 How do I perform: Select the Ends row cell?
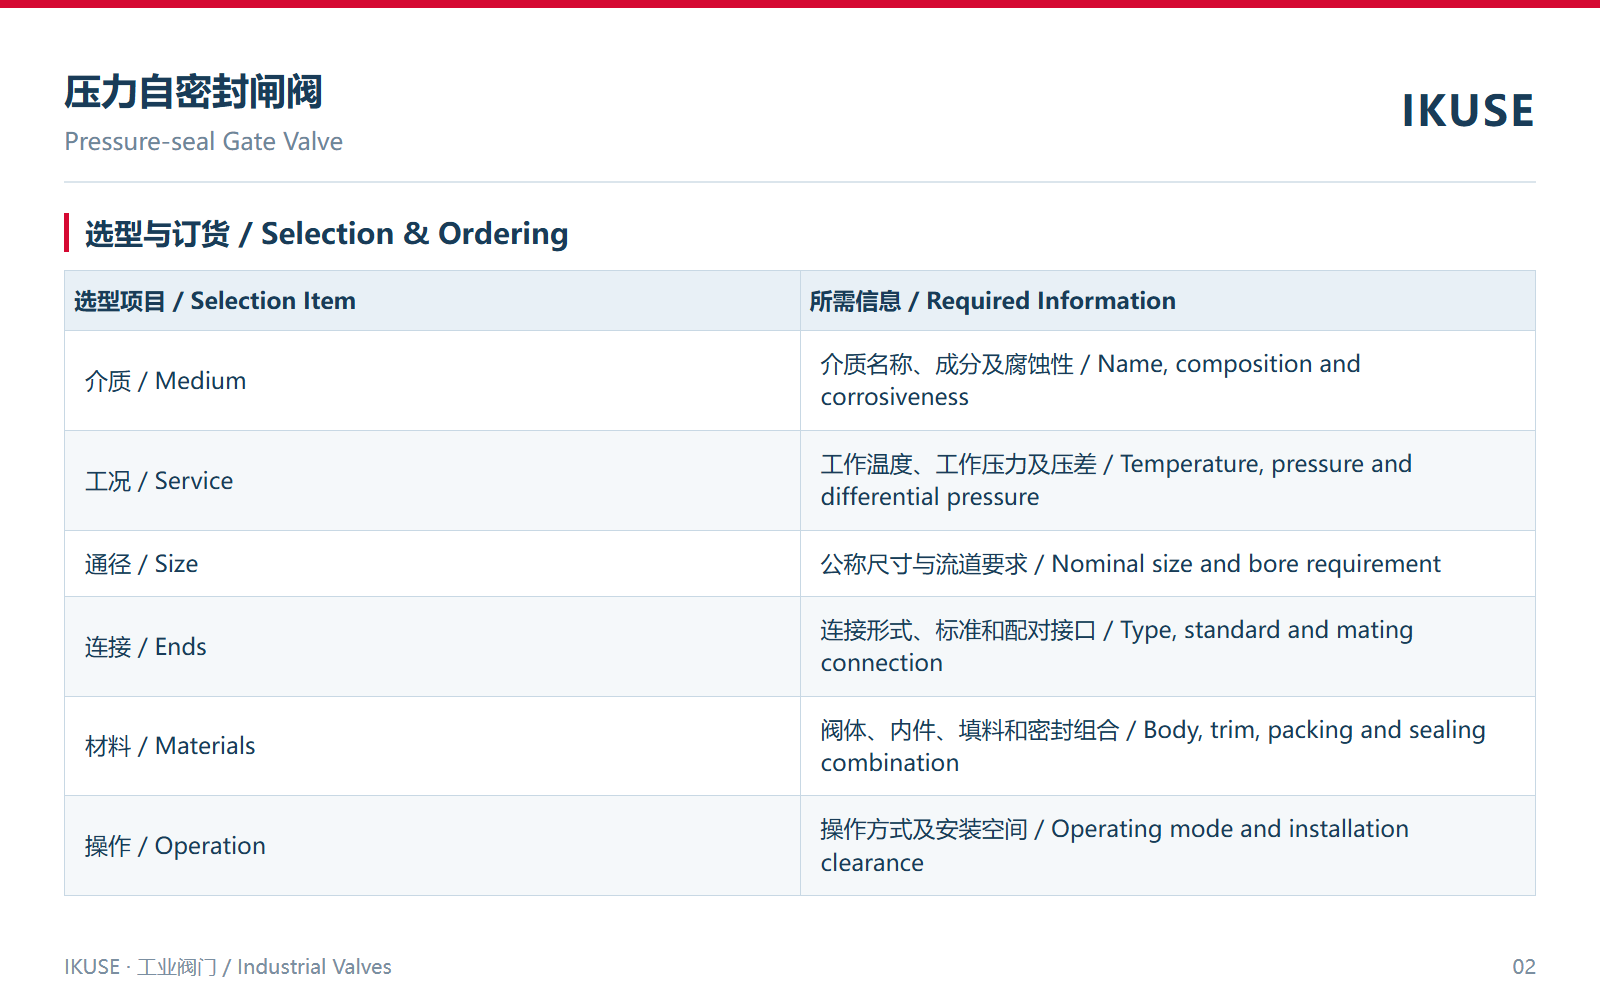click(432, 647)
